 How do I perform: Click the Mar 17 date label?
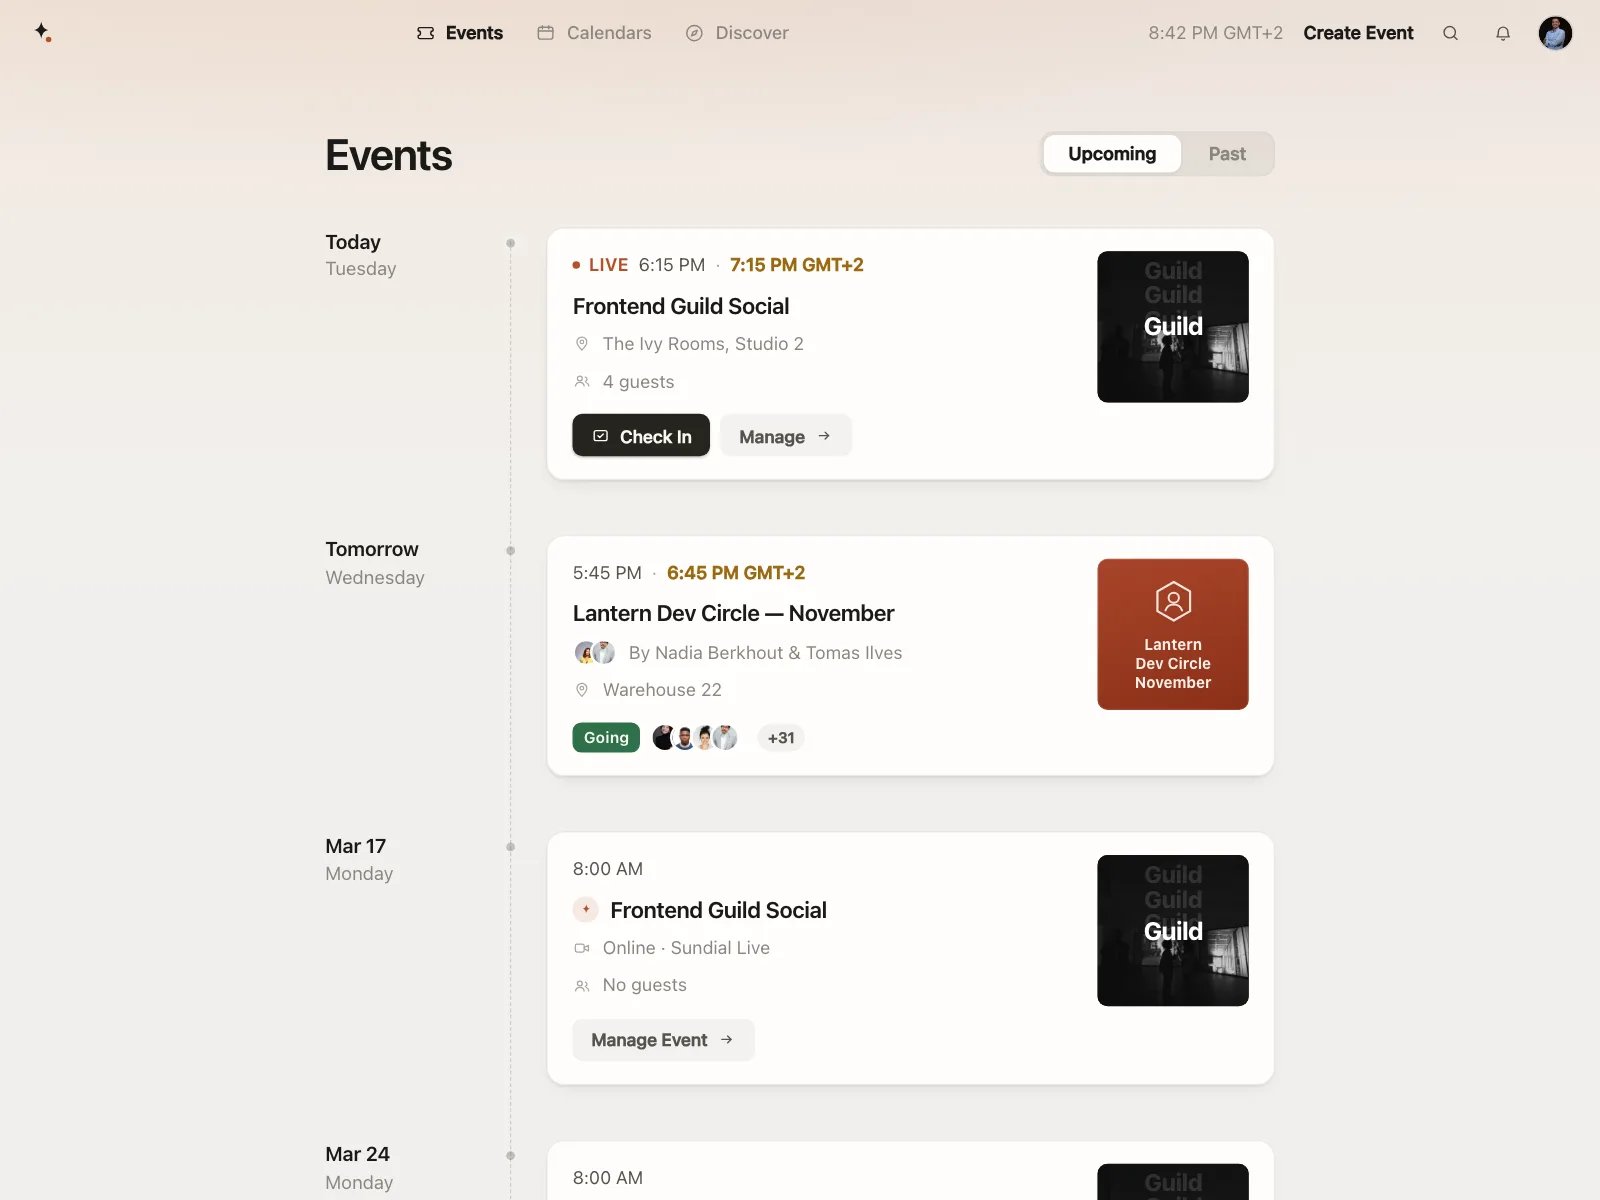(355, 846)
